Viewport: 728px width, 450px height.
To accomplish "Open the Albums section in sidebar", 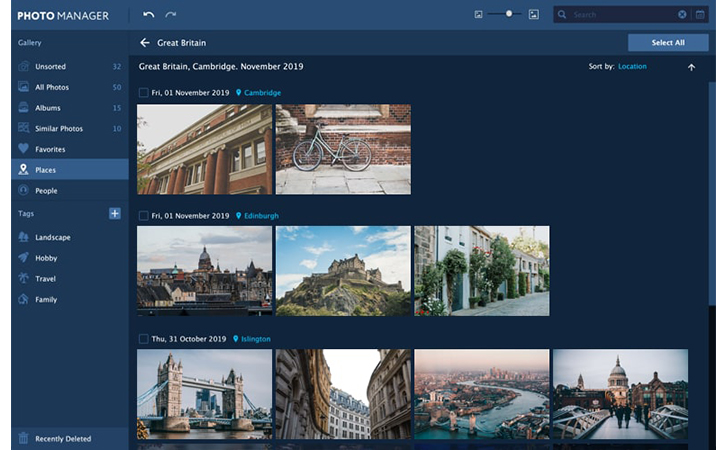I will (48, 108).
